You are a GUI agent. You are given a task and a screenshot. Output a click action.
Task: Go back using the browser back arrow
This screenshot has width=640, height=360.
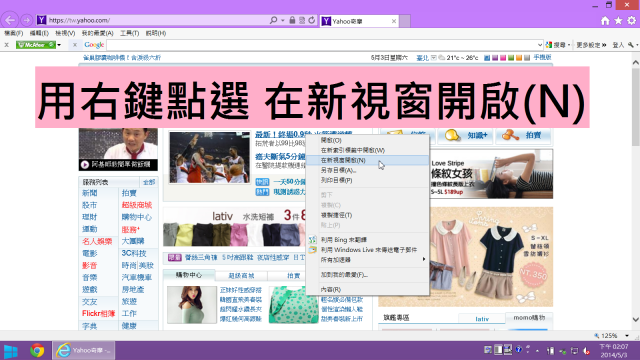pyautogui.click(x=10, y=20)
